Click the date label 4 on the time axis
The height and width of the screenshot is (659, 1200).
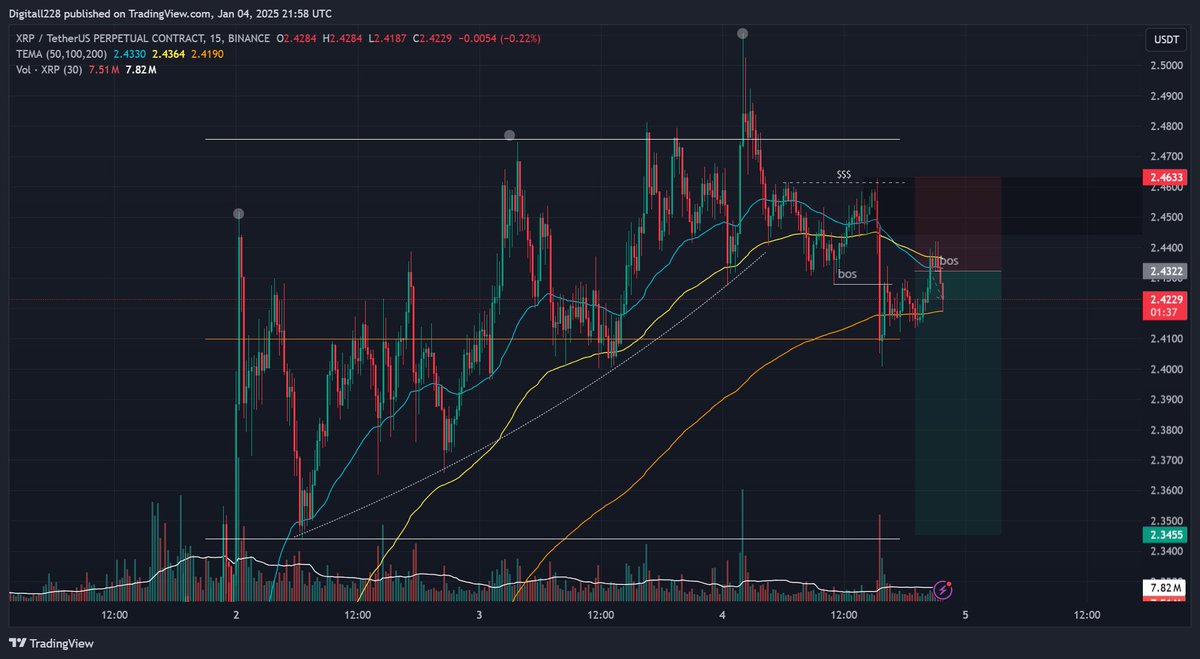[722, 615]
